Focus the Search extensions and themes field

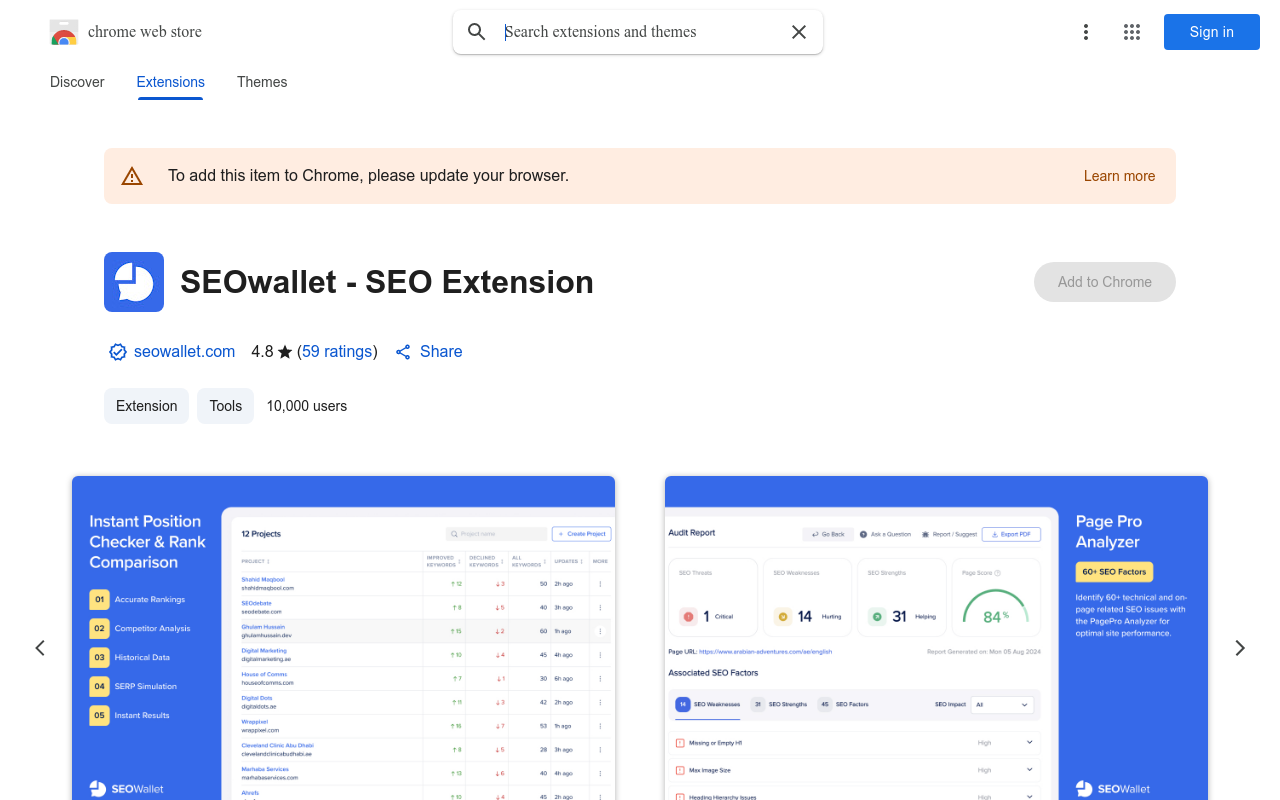tap(640, 32)
